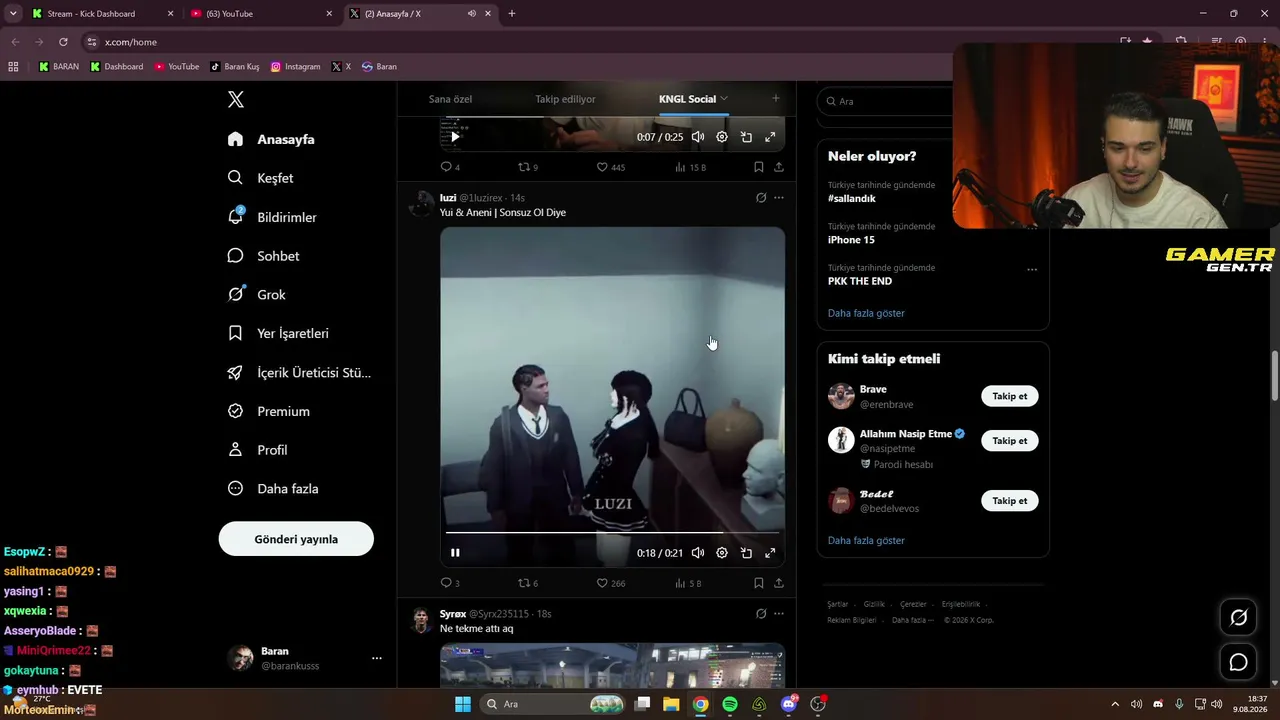The image size is (1280, 720).
Task: Mute the luzi video sound
Action: [x=698, y=553]
